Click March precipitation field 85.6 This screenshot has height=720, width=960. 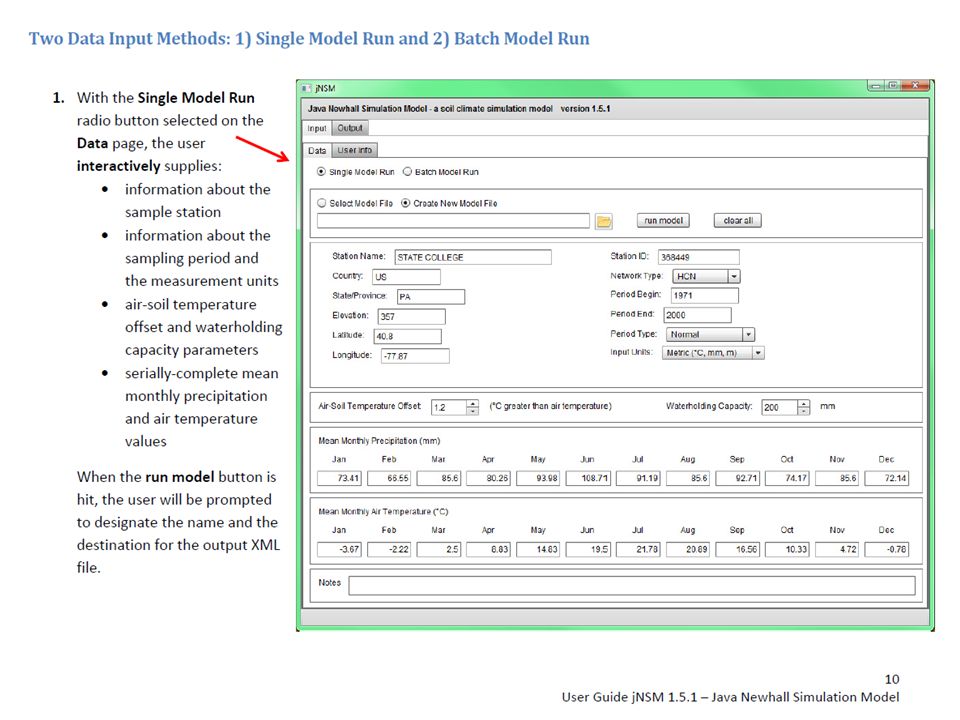tap(438, 478)
